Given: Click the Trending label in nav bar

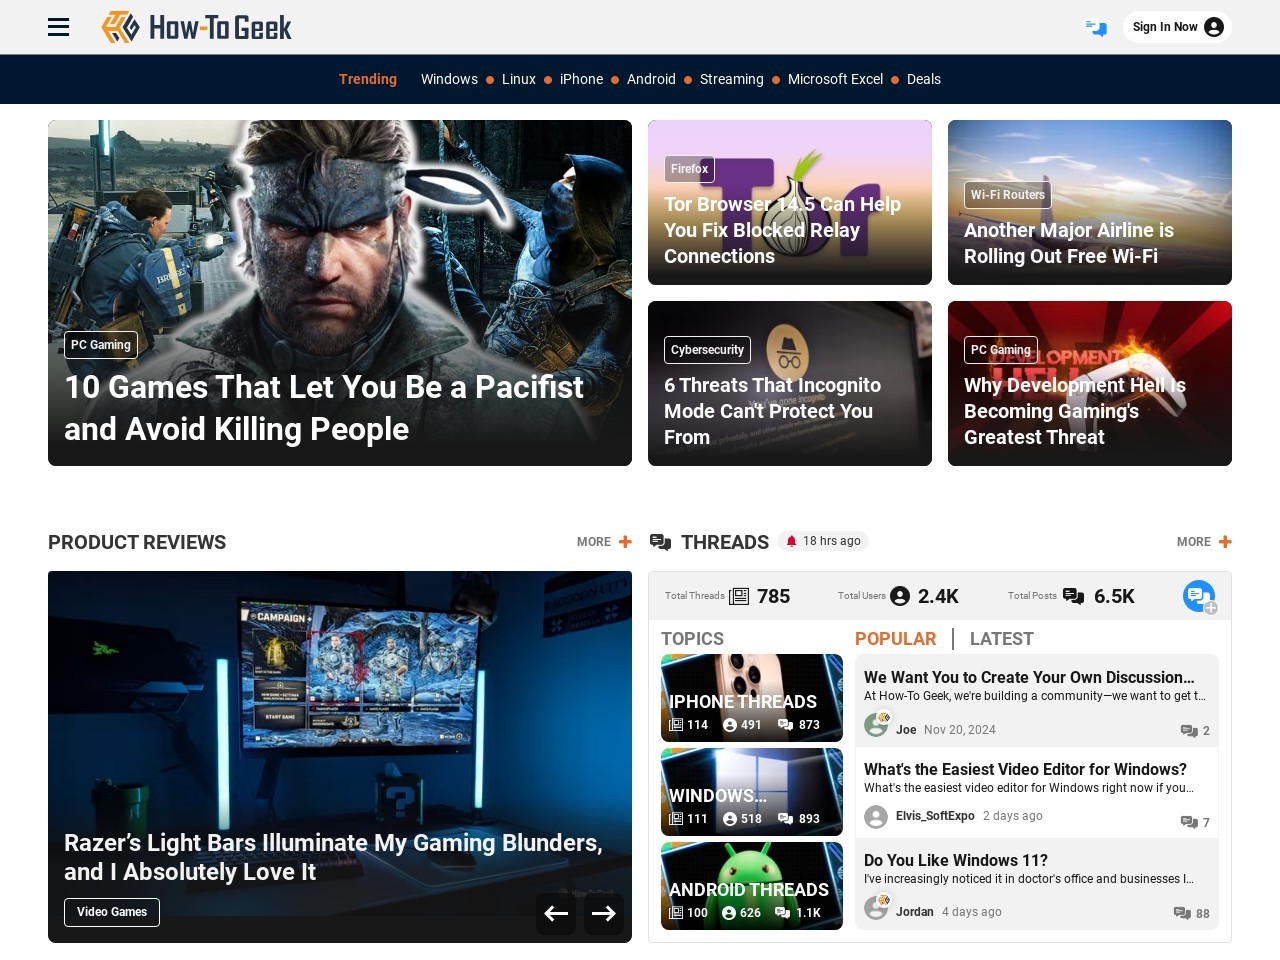Looking at the screenshot, I should pyautogui.click(x=368, y=79).
